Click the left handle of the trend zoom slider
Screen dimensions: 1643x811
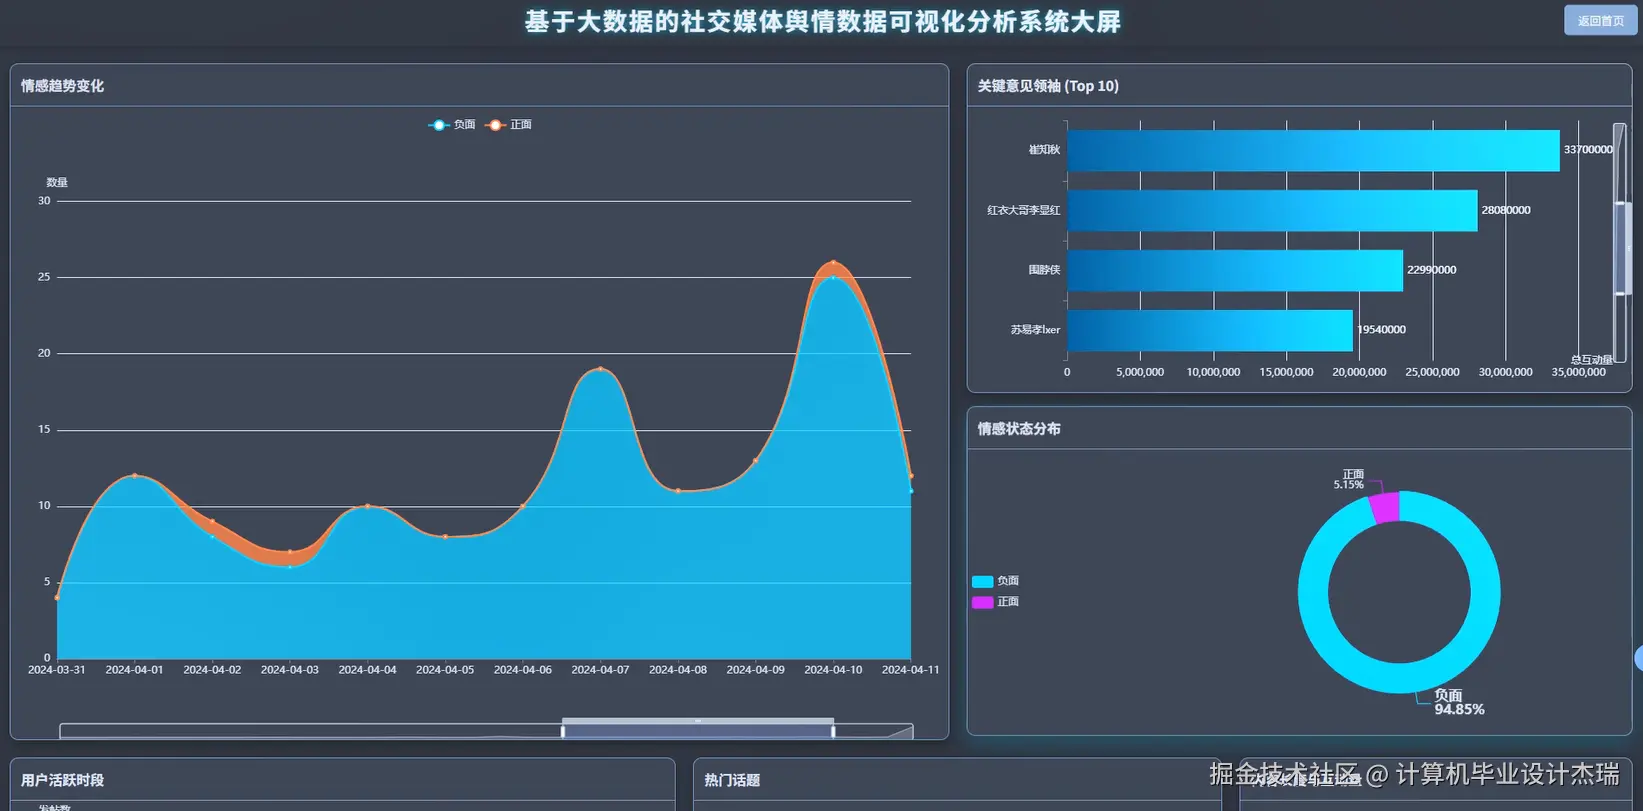pyautogui.click(x=563, y=731)
